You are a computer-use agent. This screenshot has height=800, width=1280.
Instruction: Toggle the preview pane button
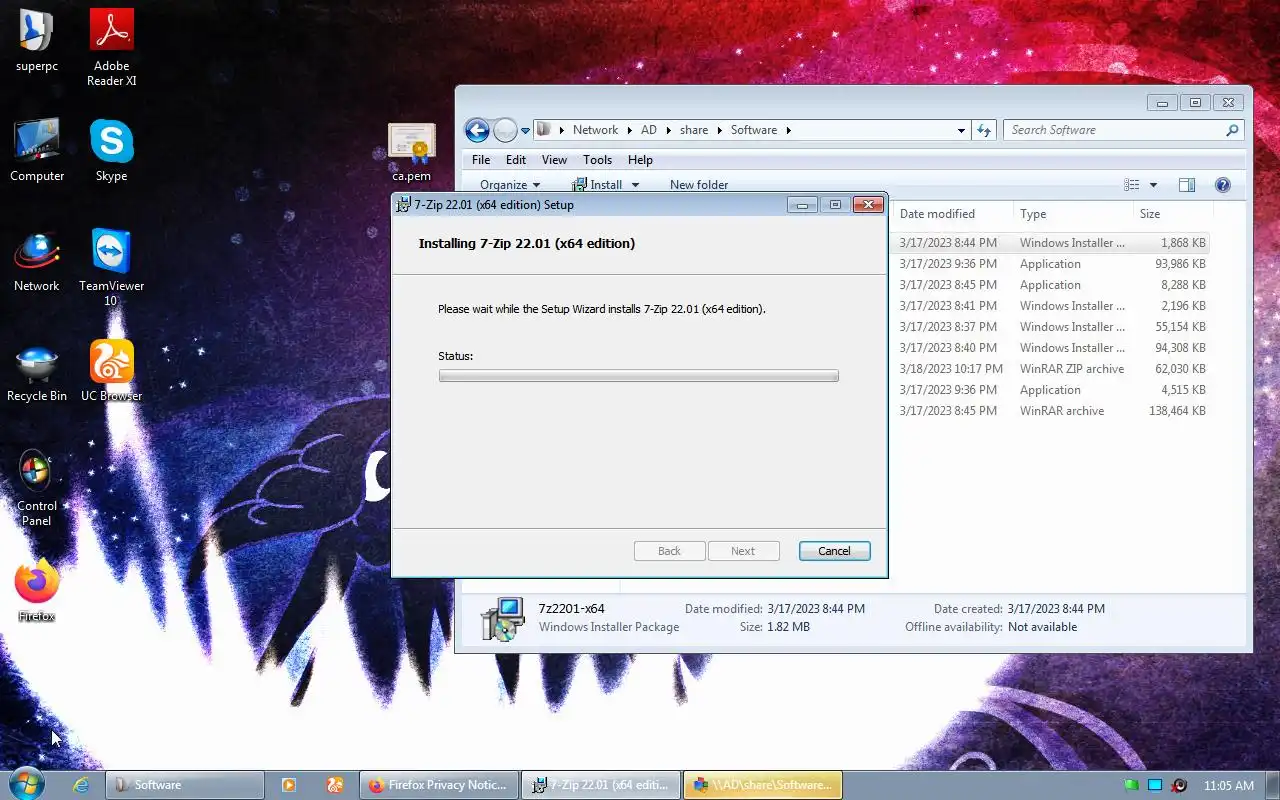[1187, 185]
